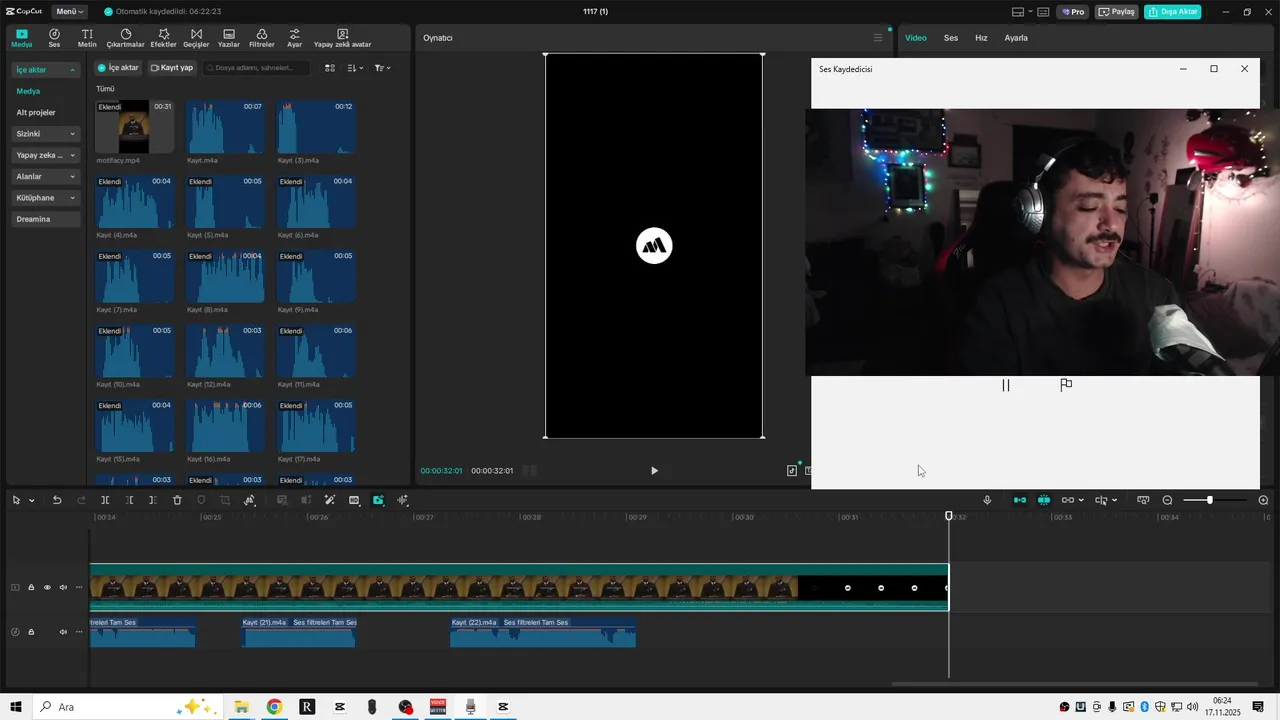
Task: Click the auto-enhance magic wand icon
Action: pyautogui.click(x=329, y=500)
